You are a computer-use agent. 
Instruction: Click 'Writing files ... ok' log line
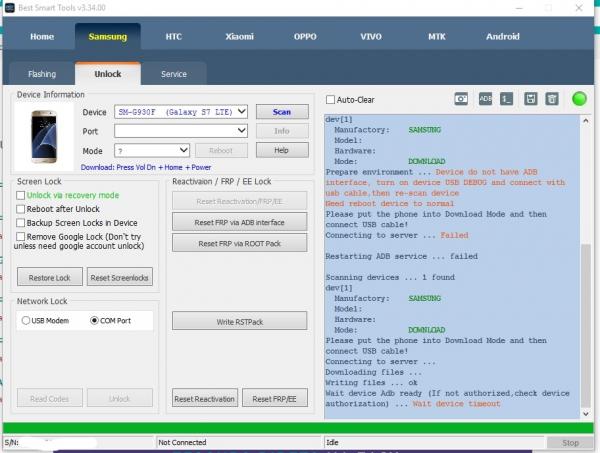371,382
